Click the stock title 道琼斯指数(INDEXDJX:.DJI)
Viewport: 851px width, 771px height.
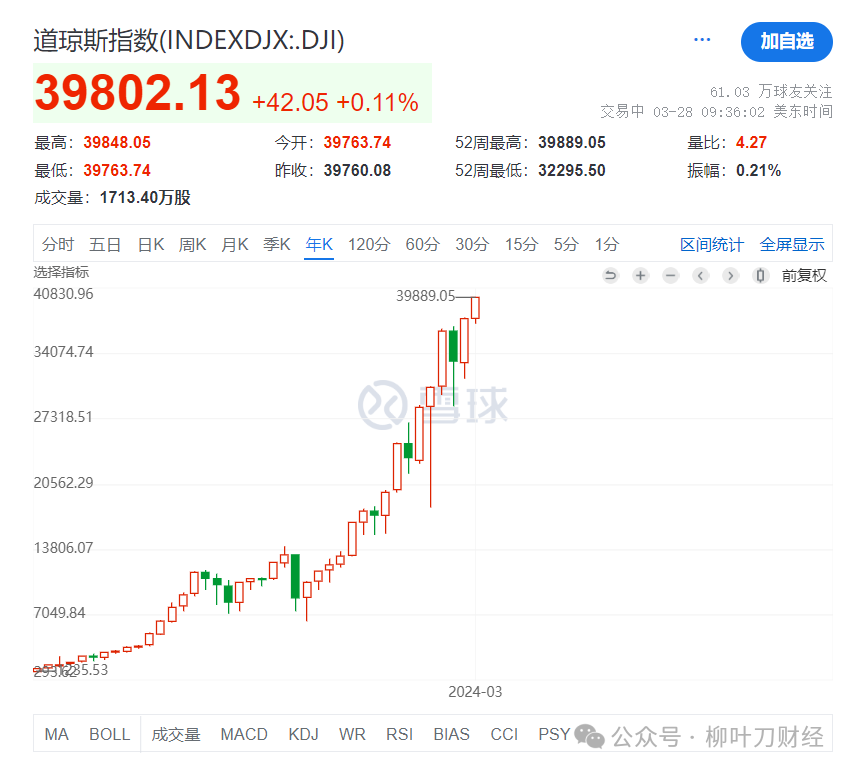tap(189, 40)
